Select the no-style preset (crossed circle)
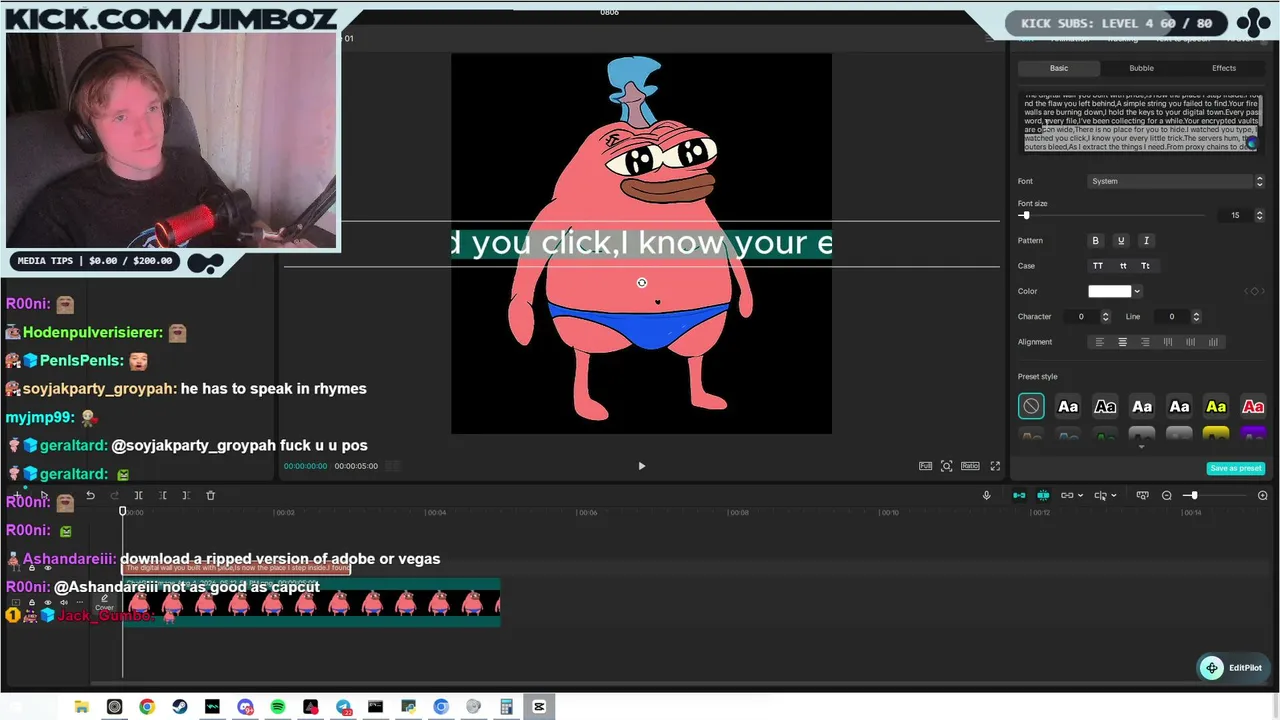 click(1031, 406)
